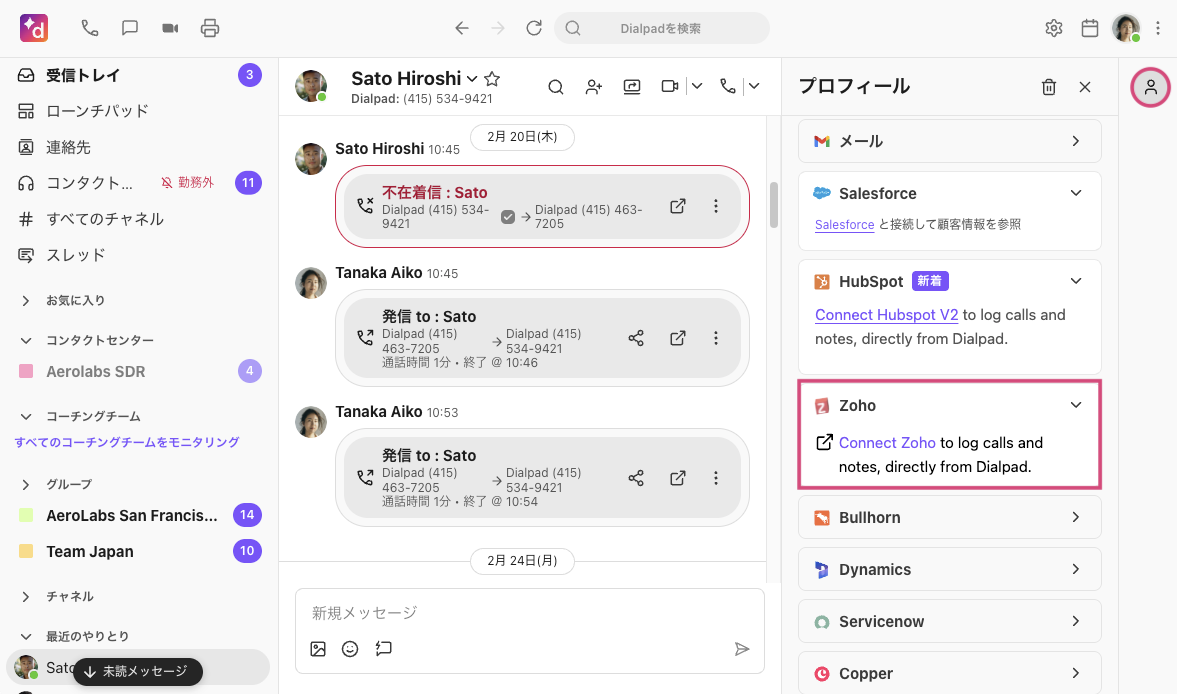
Task: Click すべてのコーチングチームをモニタリング link
Action: pos(127,443)
